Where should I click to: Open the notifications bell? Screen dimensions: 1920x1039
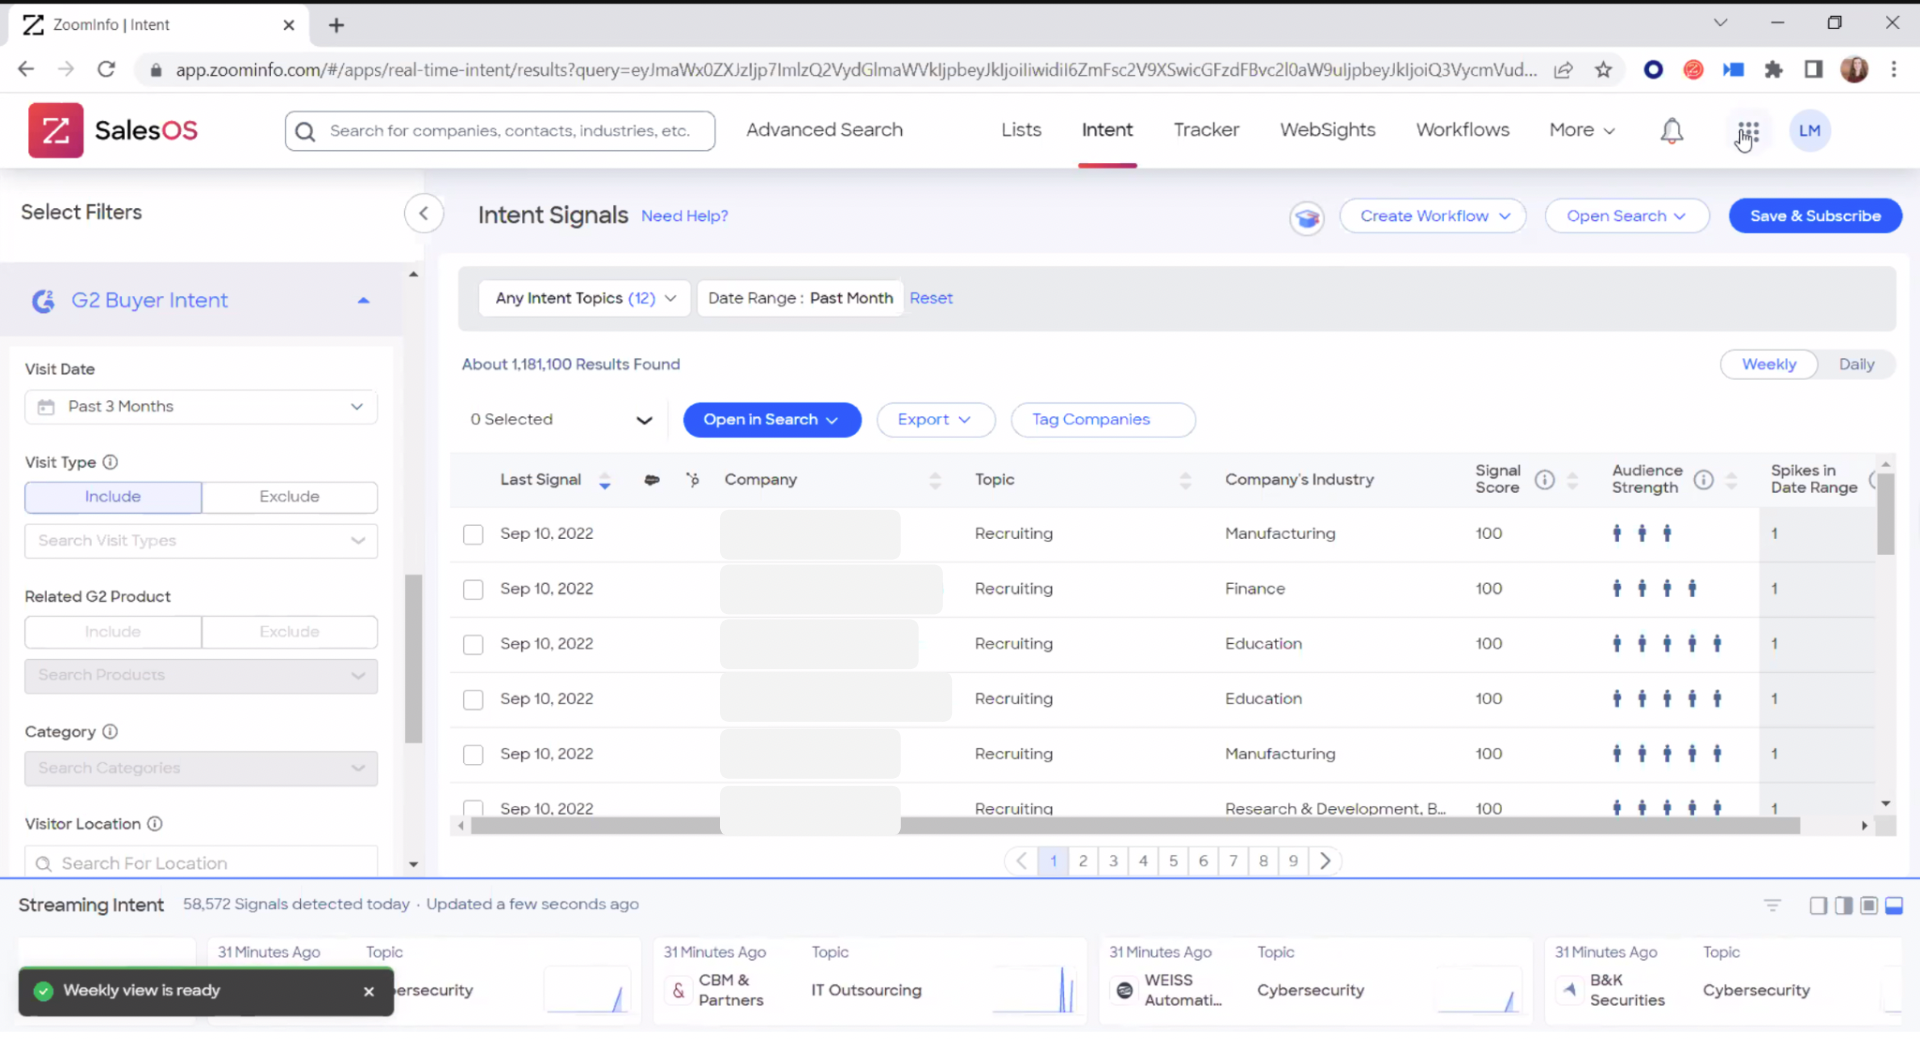[1672, 131]
